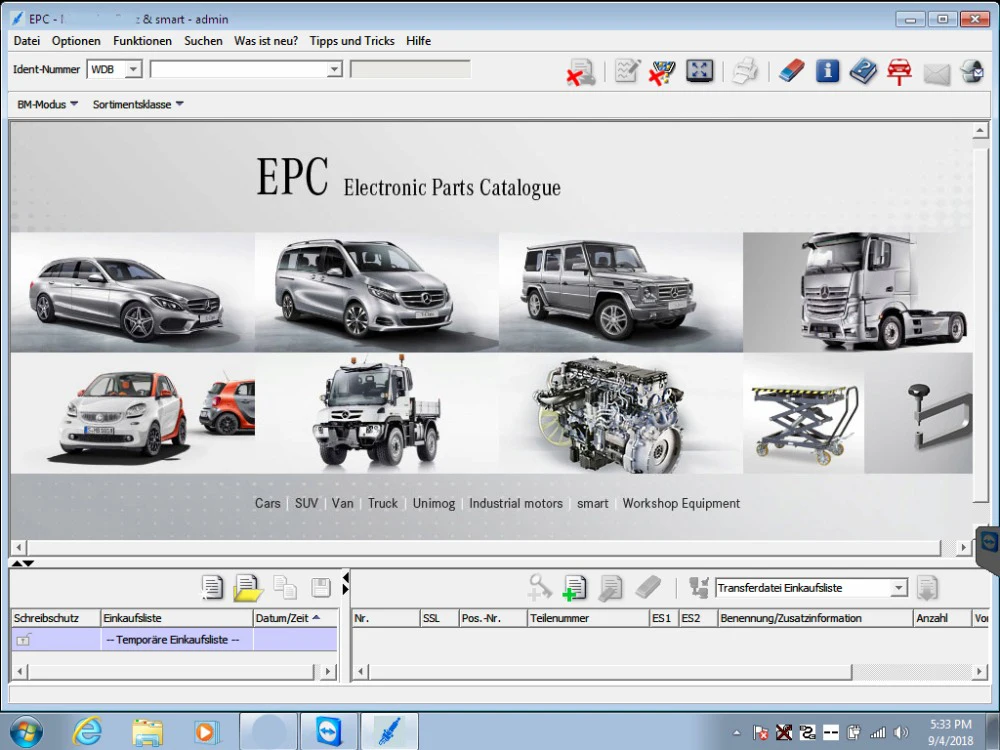
Task: Show hidden tray icons arrow
Action: (x=737, y=733)
